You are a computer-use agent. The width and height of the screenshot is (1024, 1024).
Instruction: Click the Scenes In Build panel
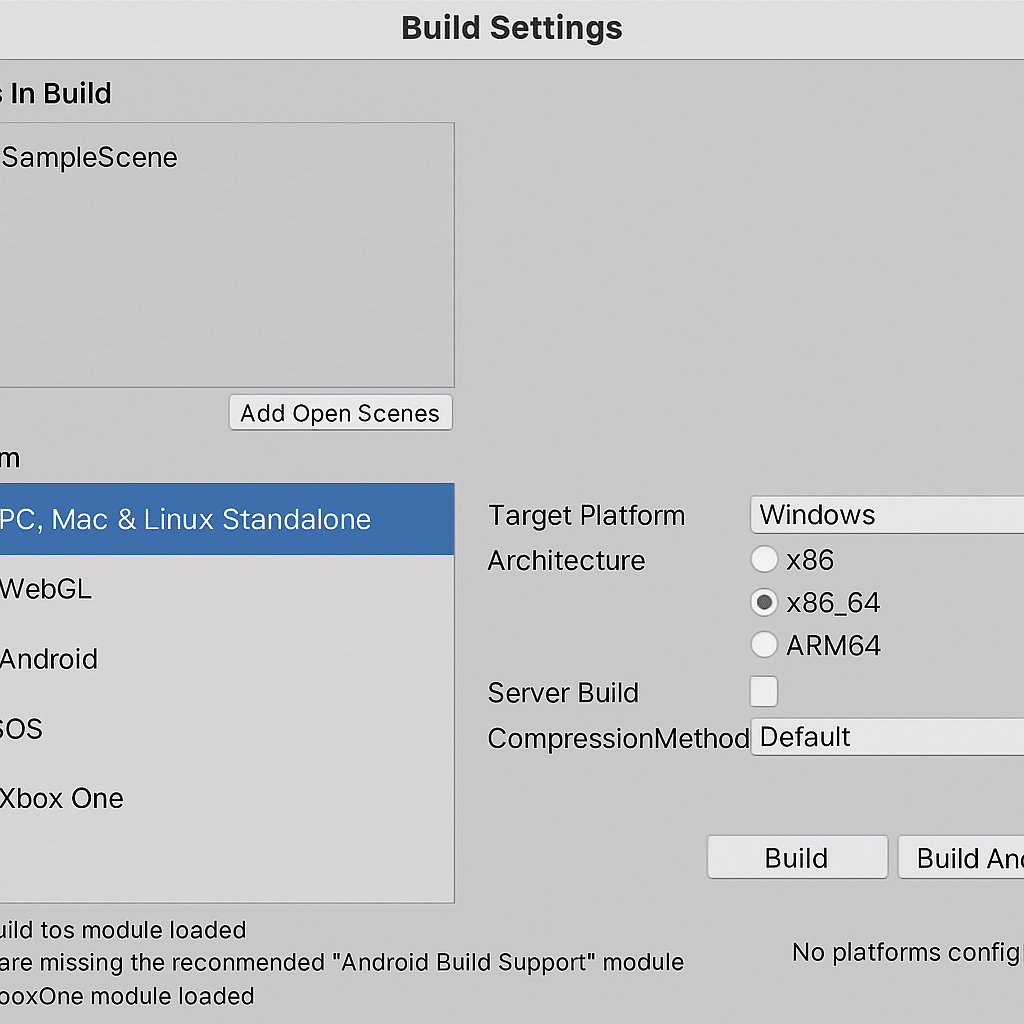[227, 255]
